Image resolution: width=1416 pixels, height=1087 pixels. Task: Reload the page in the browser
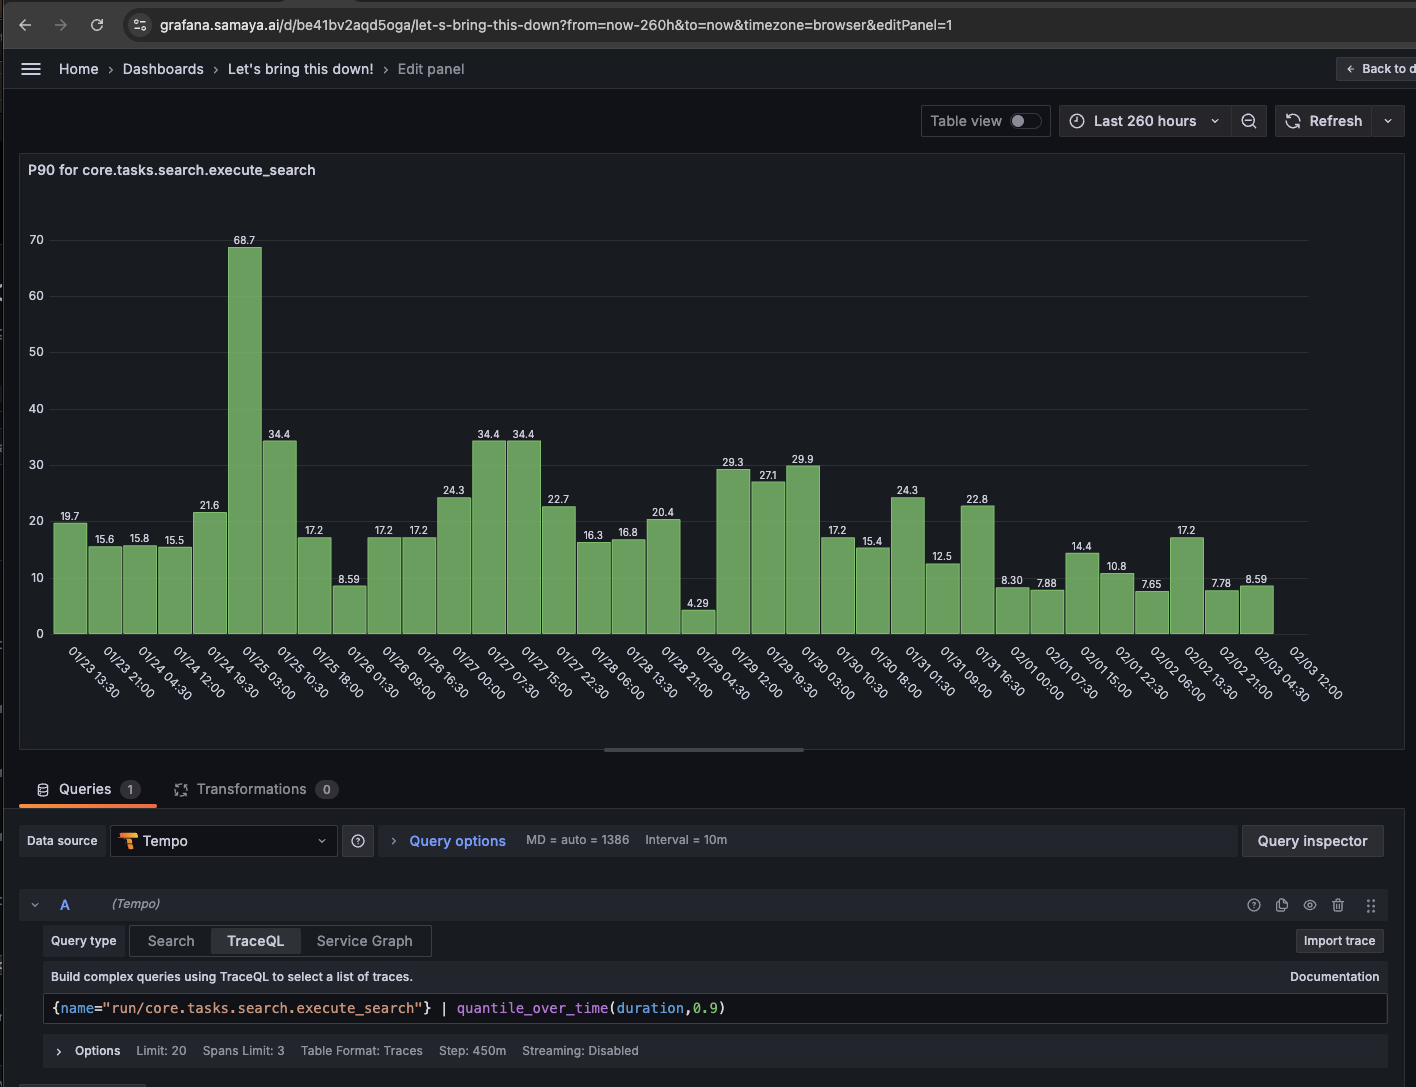click(97, 25)
